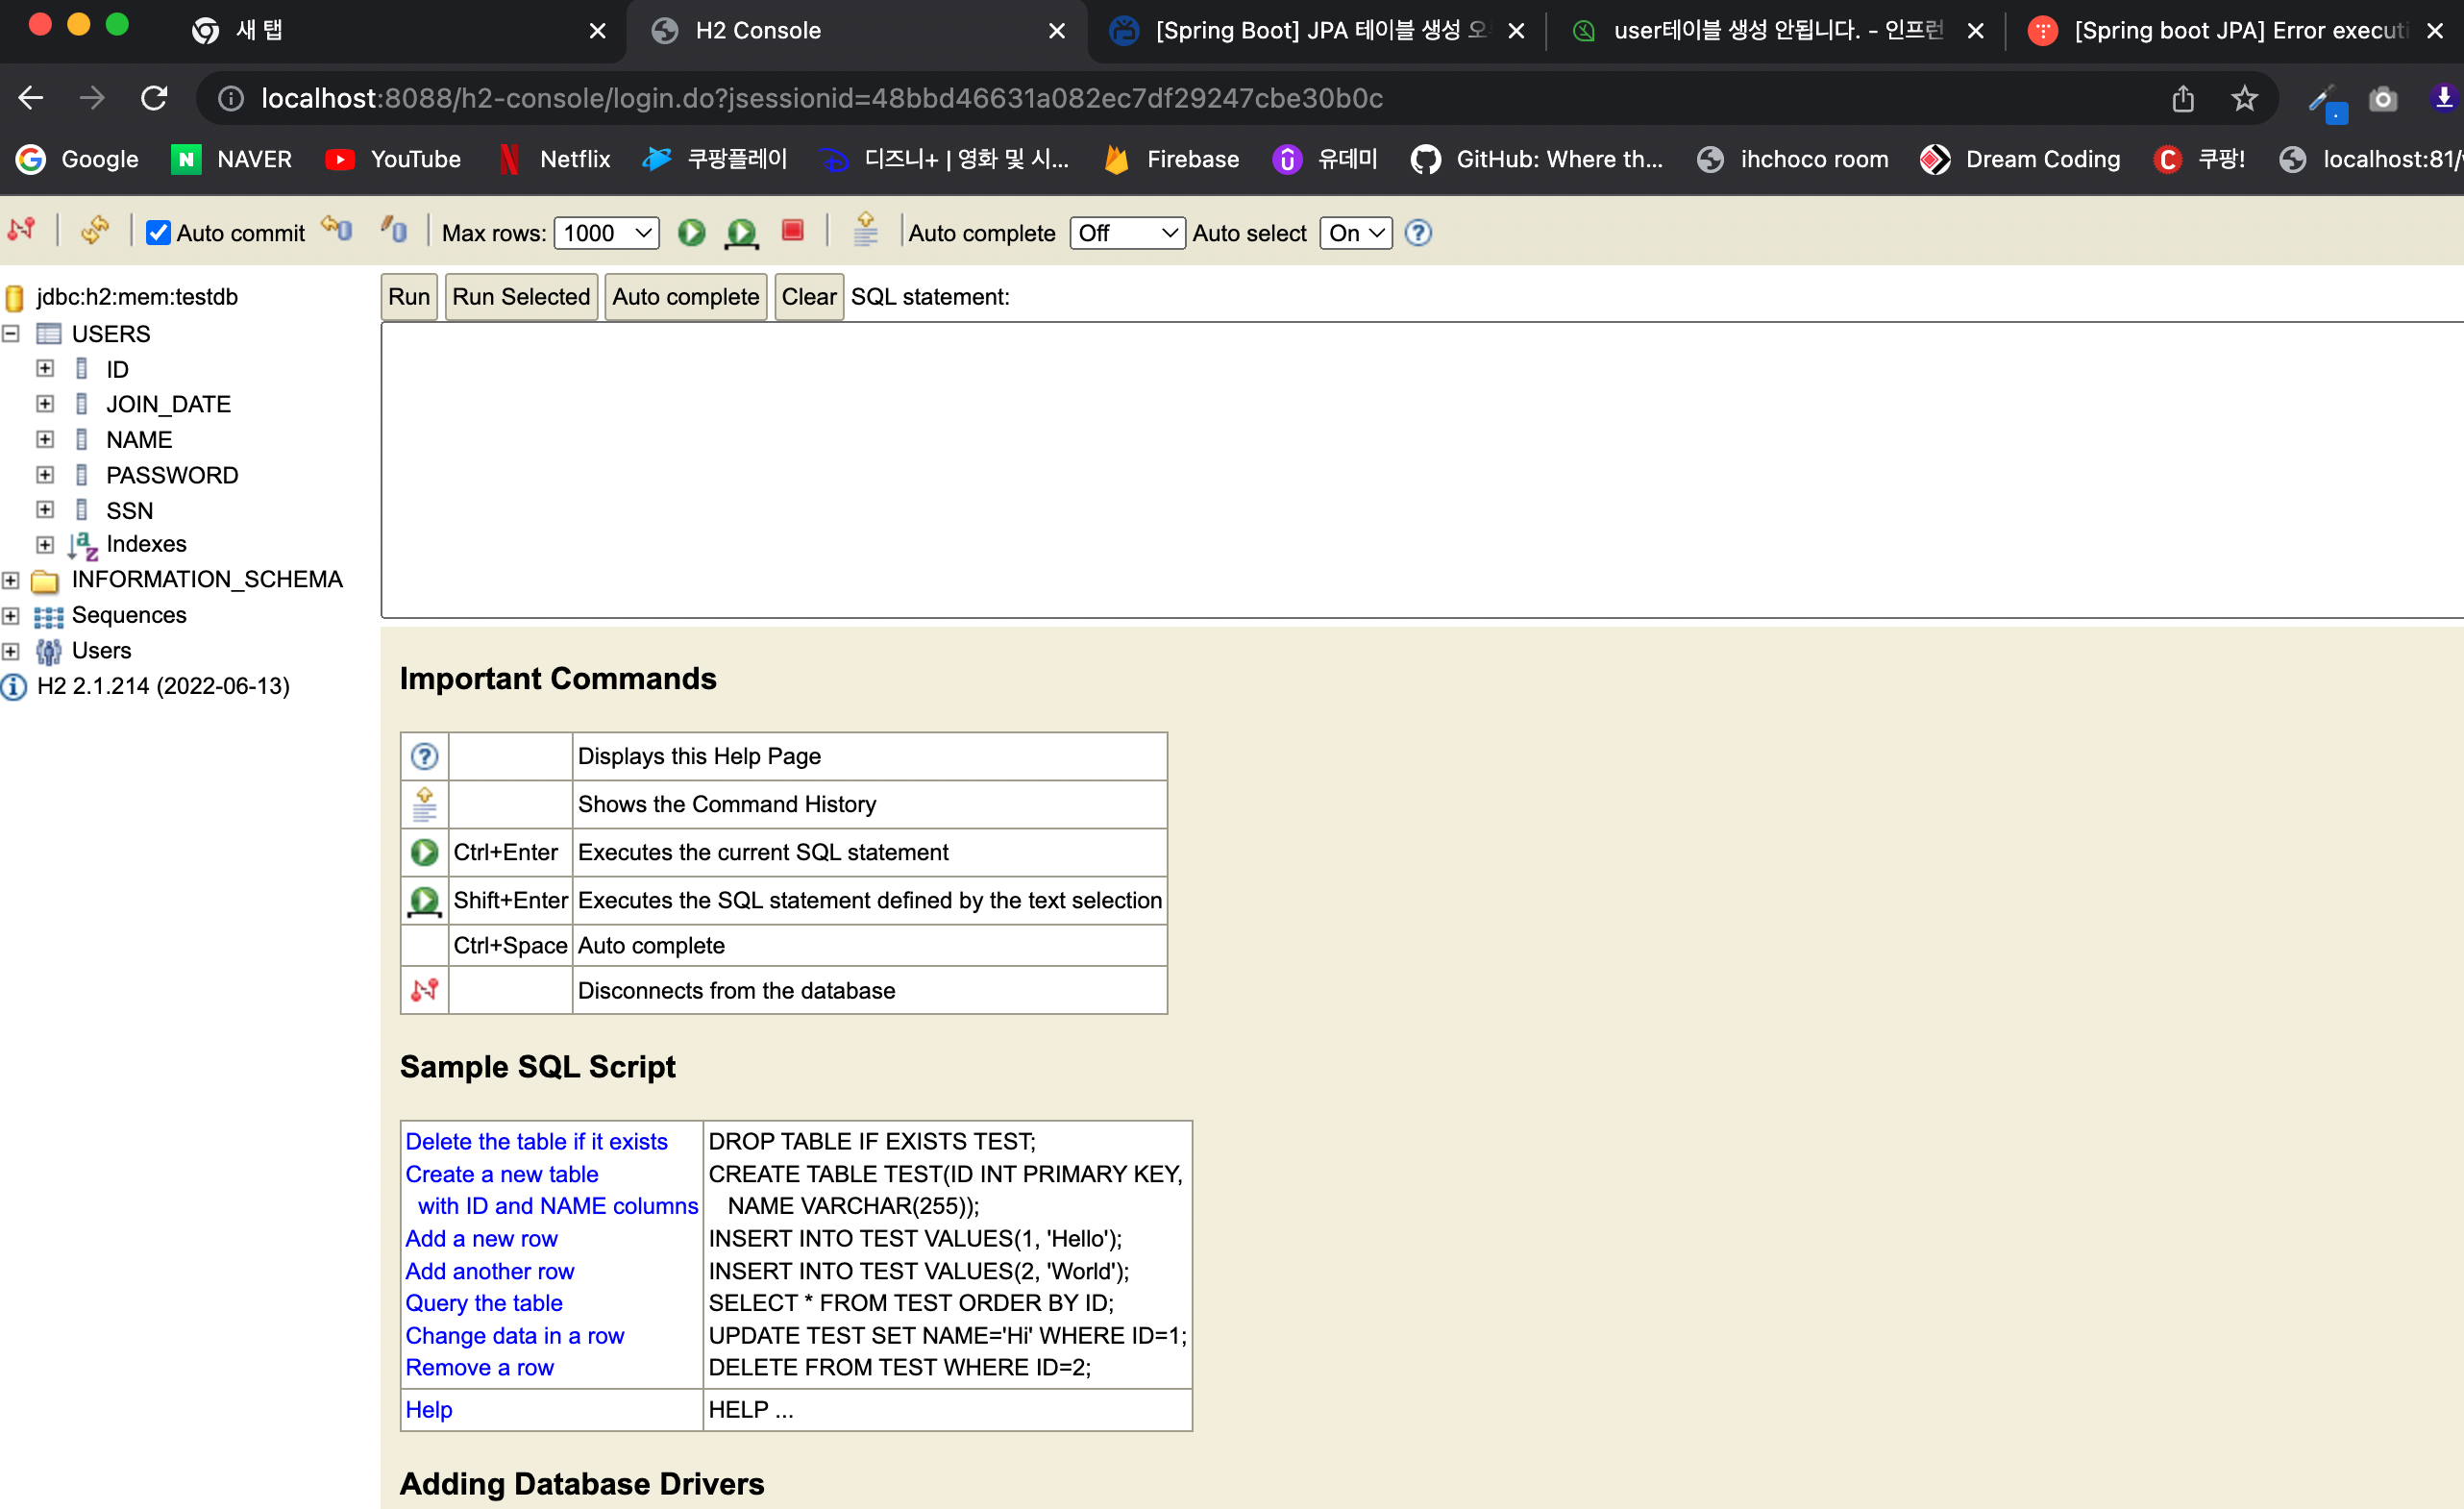
Task: Click the site info icon before URL
Action: click(231, 98)
